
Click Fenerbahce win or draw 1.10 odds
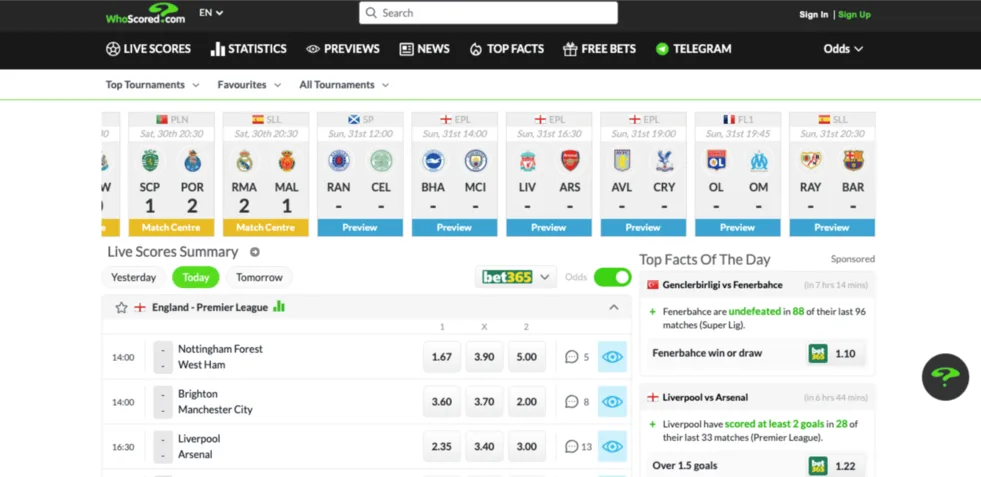pos(837,353)
